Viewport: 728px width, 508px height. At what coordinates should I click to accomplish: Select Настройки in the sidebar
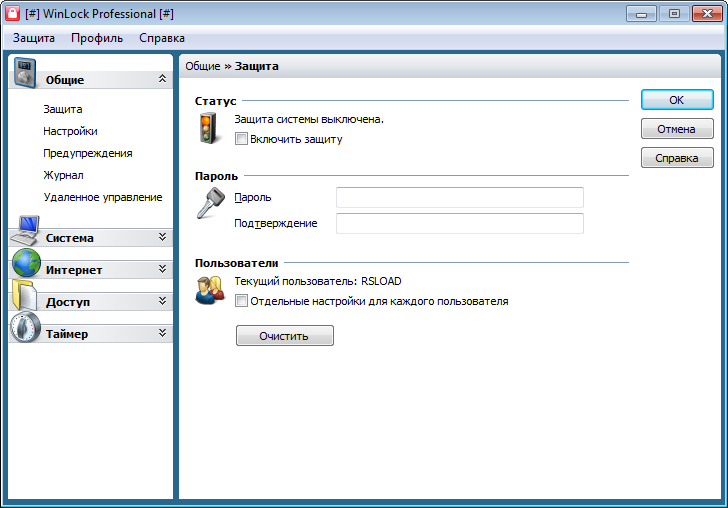coord(70,131)
